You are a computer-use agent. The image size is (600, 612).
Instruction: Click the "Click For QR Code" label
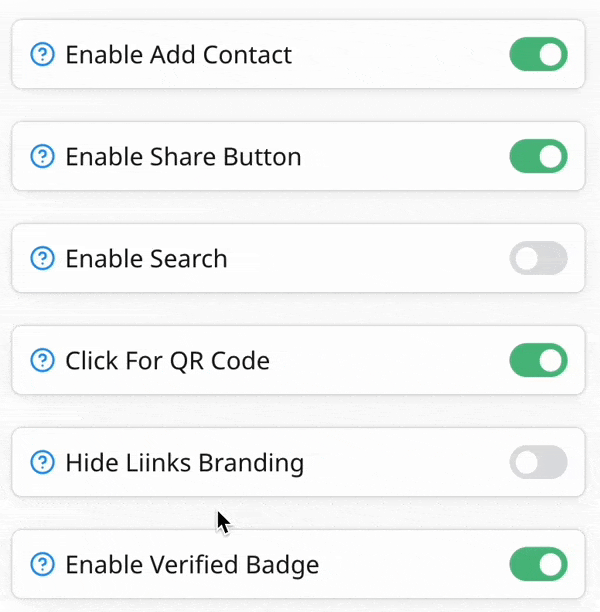(167, 360)
